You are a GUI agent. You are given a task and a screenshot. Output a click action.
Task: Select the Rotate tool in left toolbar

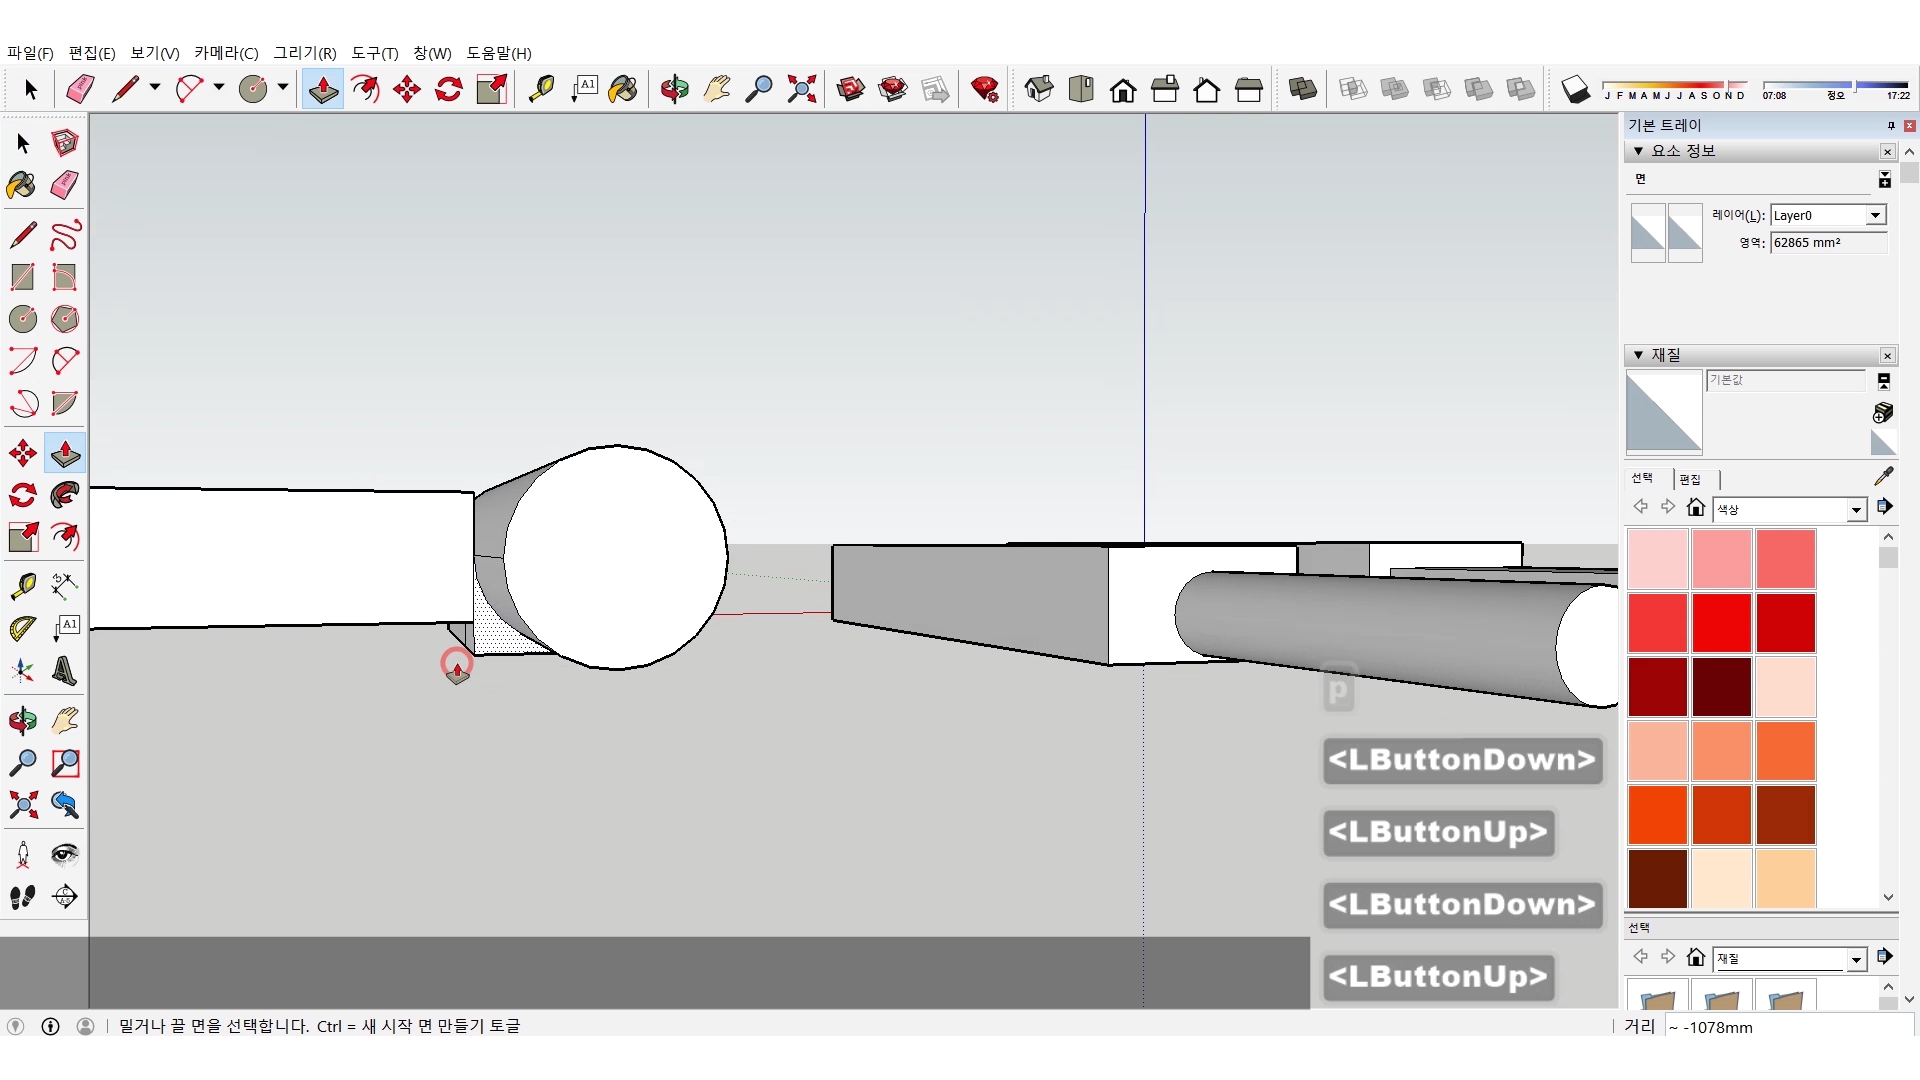tap(22, 496)
